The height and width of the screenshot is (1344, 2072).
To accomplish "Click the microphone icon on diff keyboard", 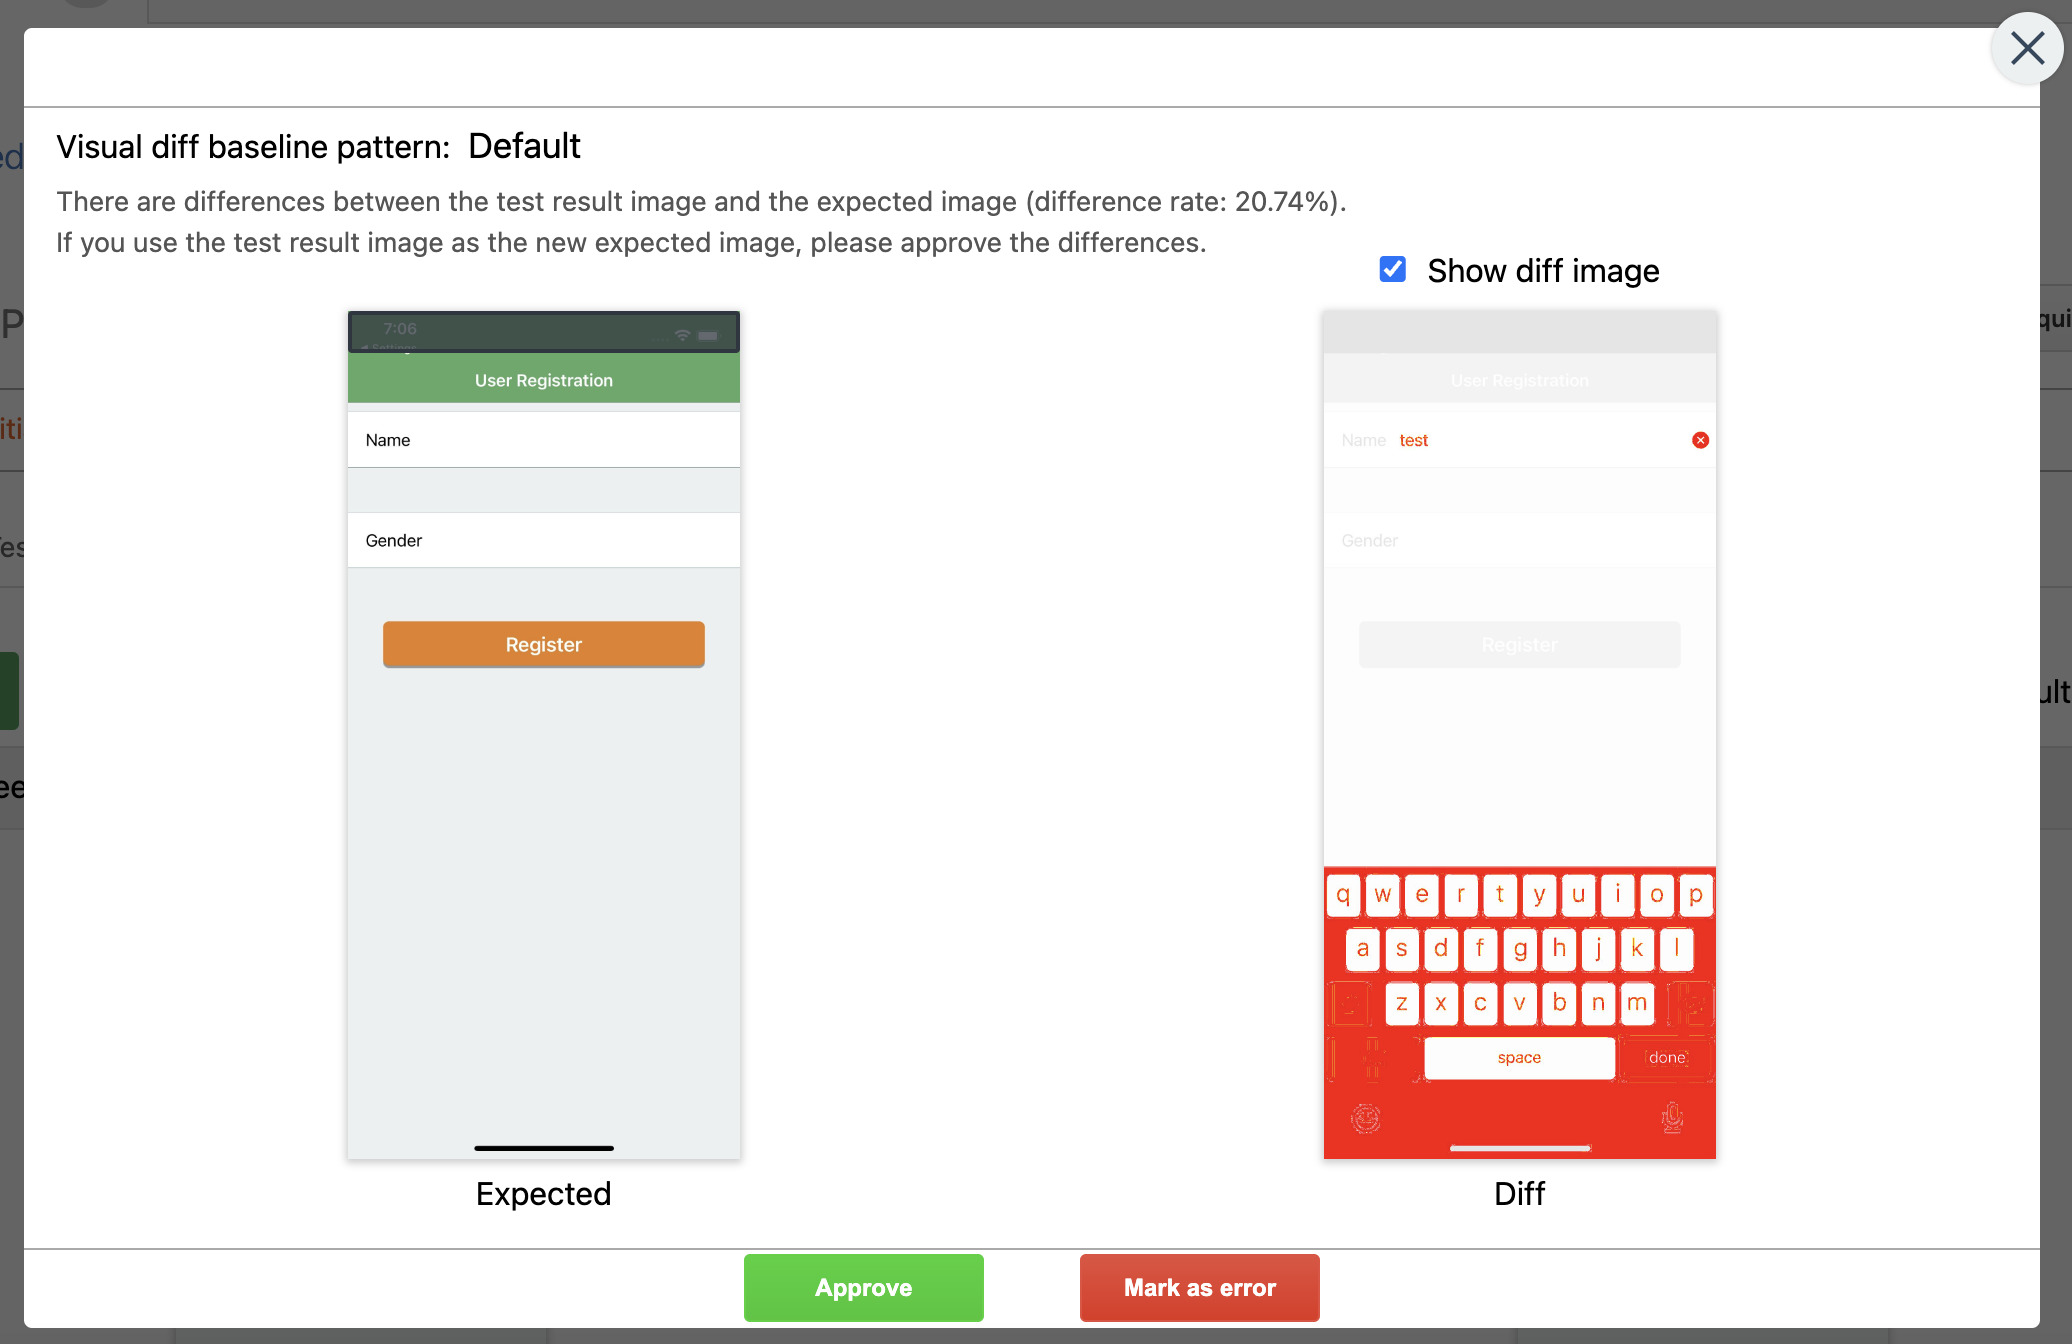I will (1672, 1117).
